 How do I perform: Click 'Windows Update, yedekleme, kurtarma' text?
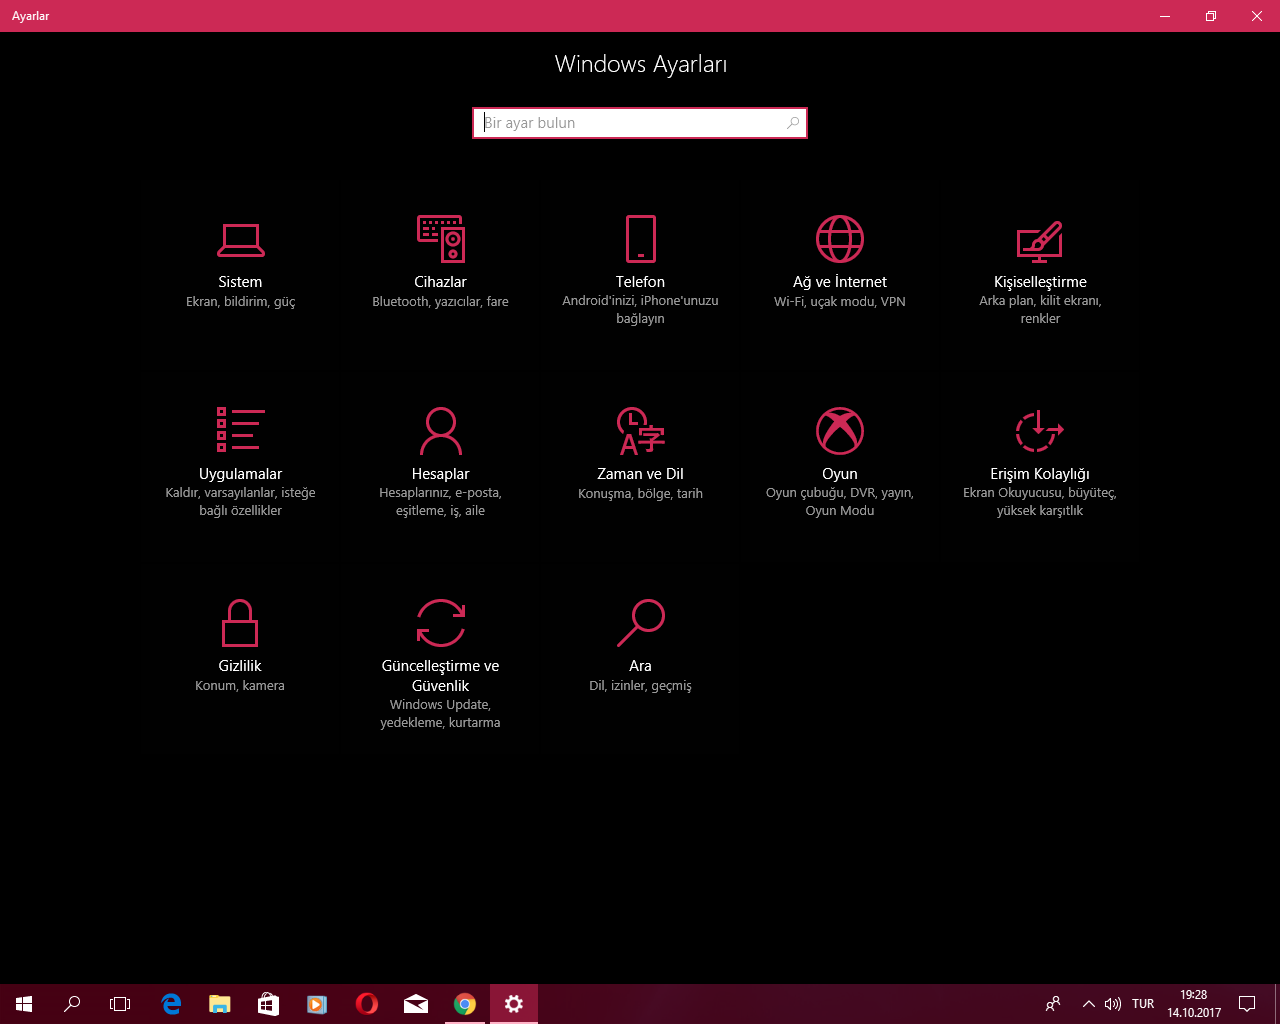click(x=440, y=714)
